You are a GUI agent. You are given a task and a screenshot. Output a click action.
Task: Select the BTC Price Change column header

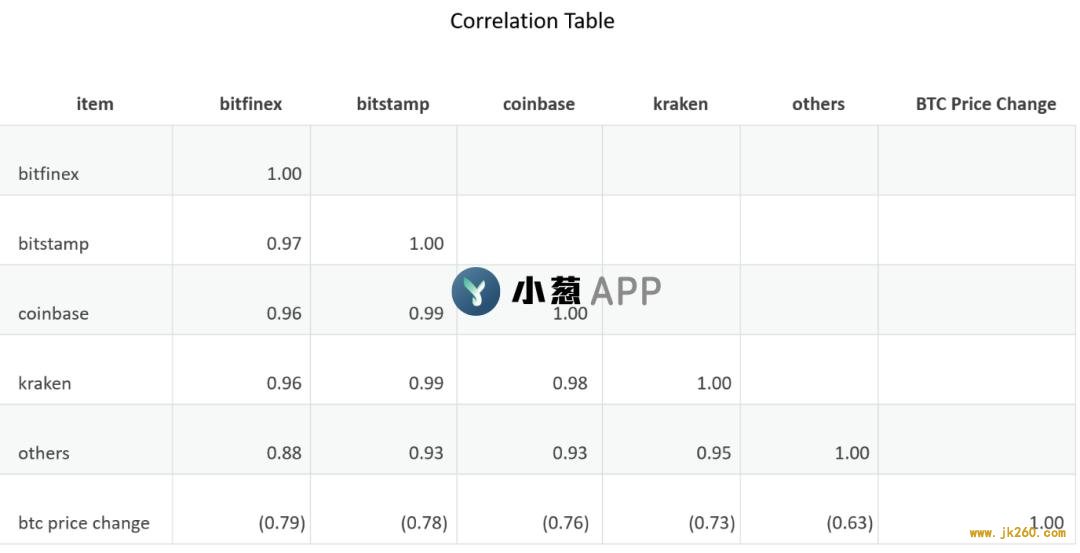[986, 104]
